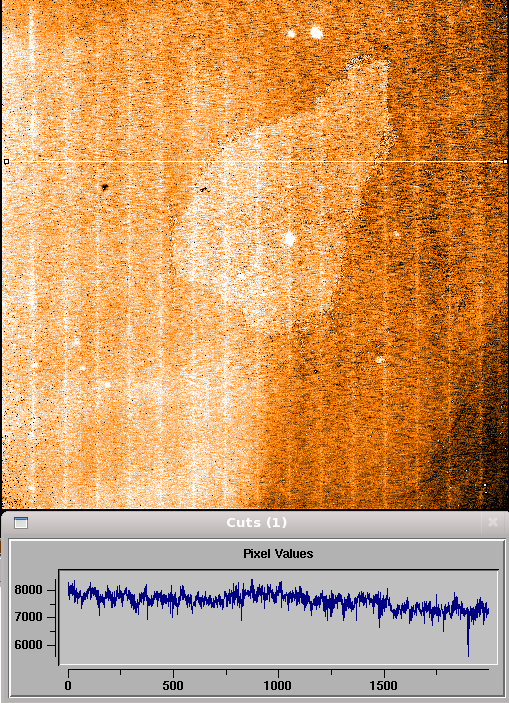Click the 1500 label on the plot x-axis
This screenshot has width=509, height=703.
point(383,686)
